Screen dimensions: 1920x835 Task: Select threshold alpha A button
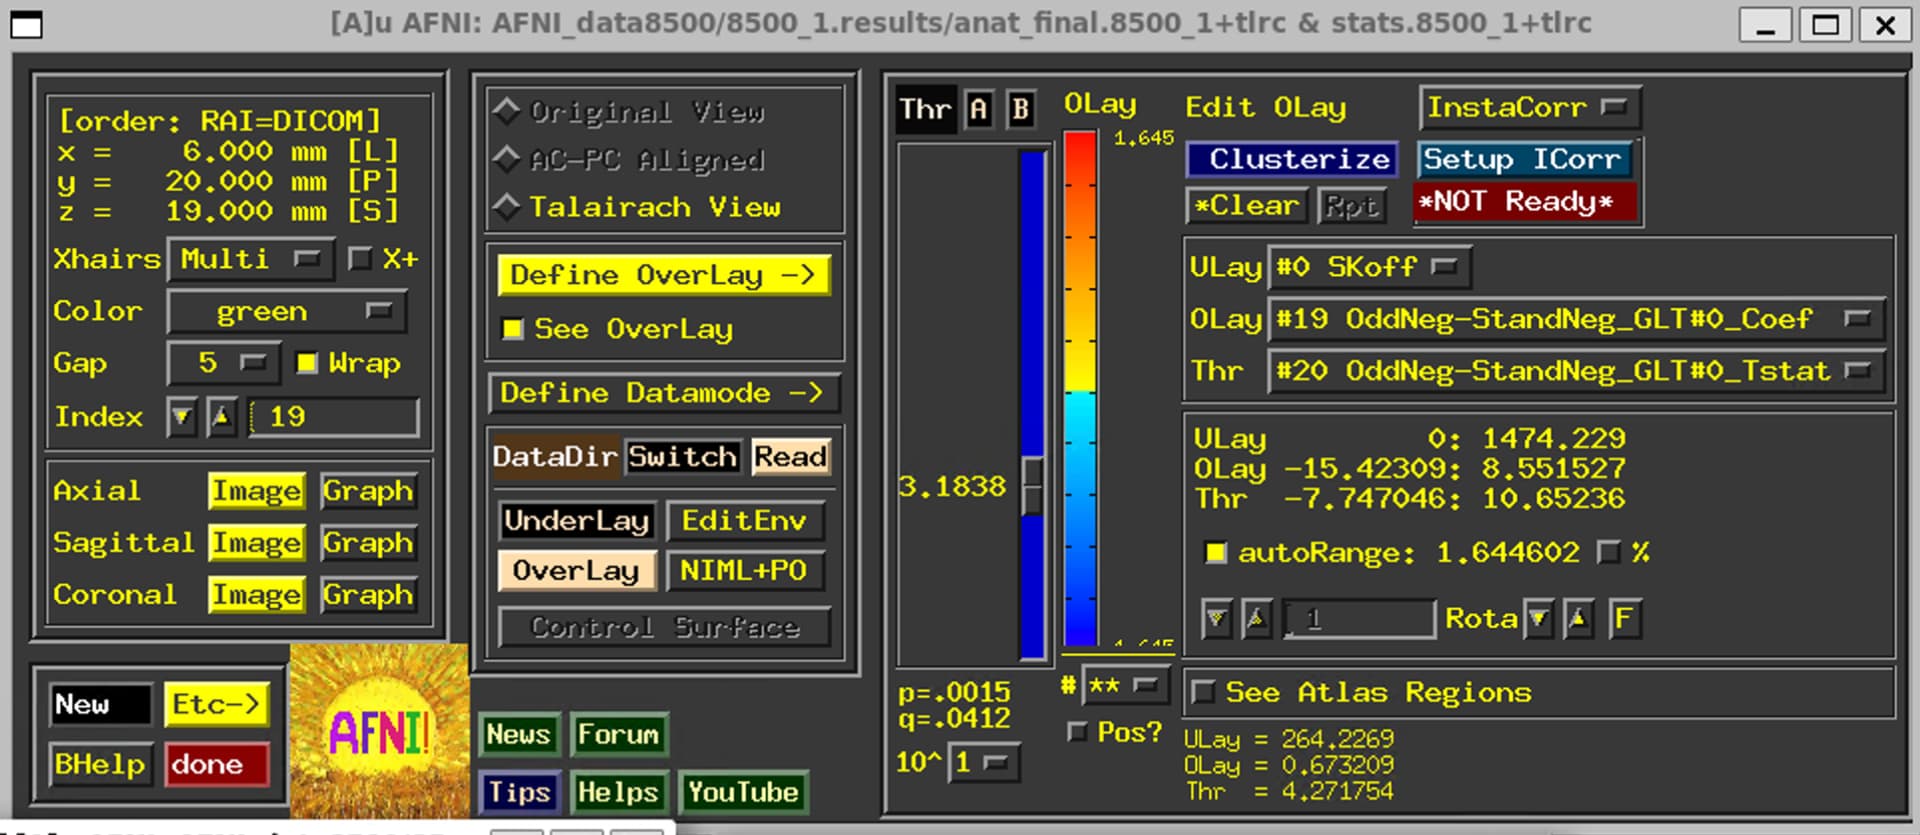[979, 109]
